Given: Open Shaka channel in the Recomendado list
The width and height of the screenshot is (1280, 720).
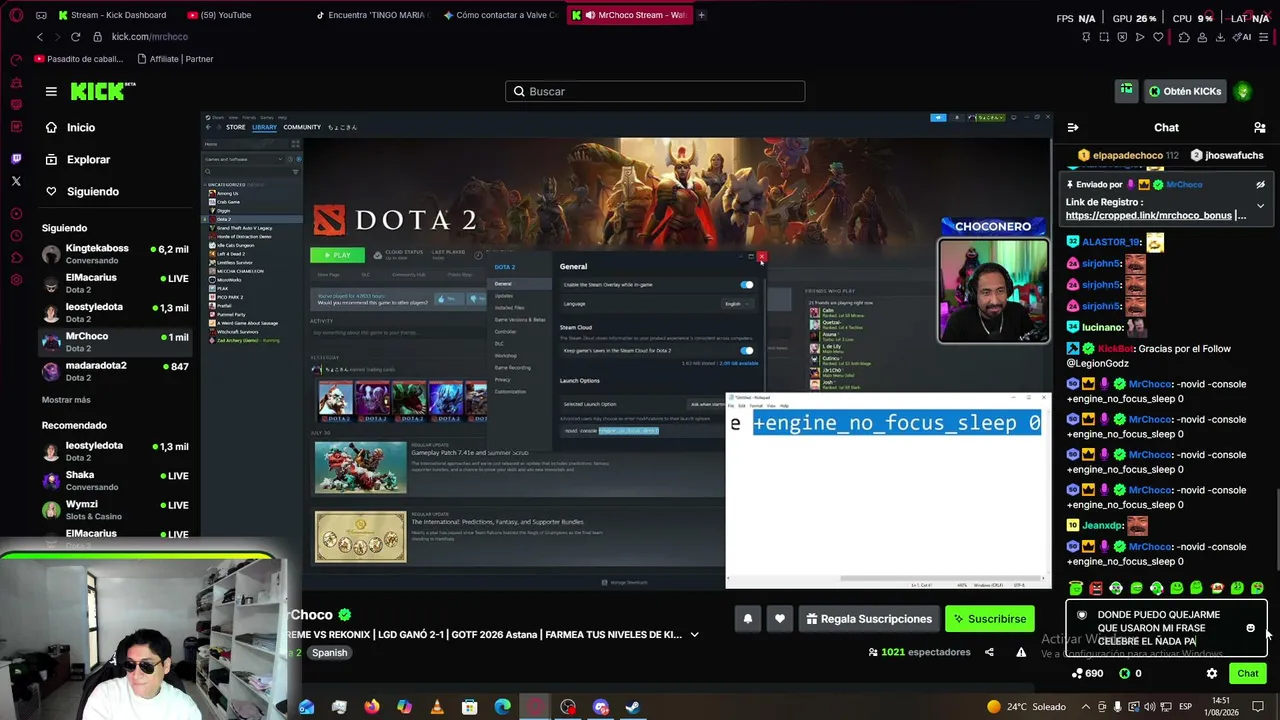Looking at the screenshot, I should (x=115, y=481).
